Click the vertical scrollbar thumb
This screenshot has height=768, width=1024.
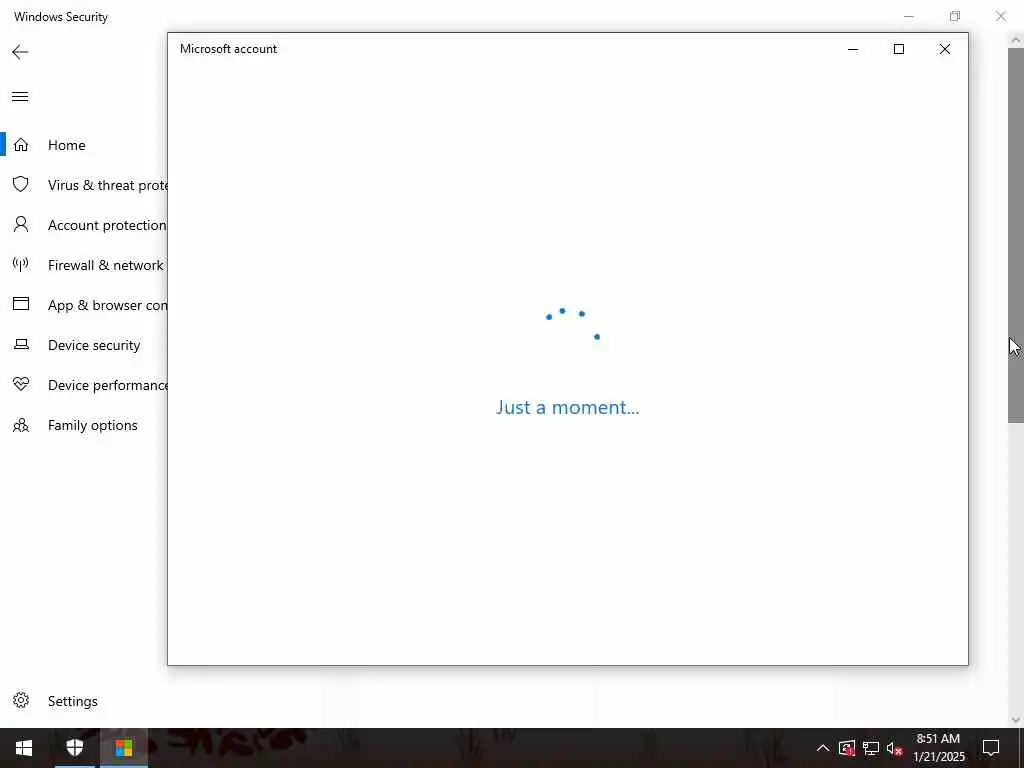click(1016, 235)
